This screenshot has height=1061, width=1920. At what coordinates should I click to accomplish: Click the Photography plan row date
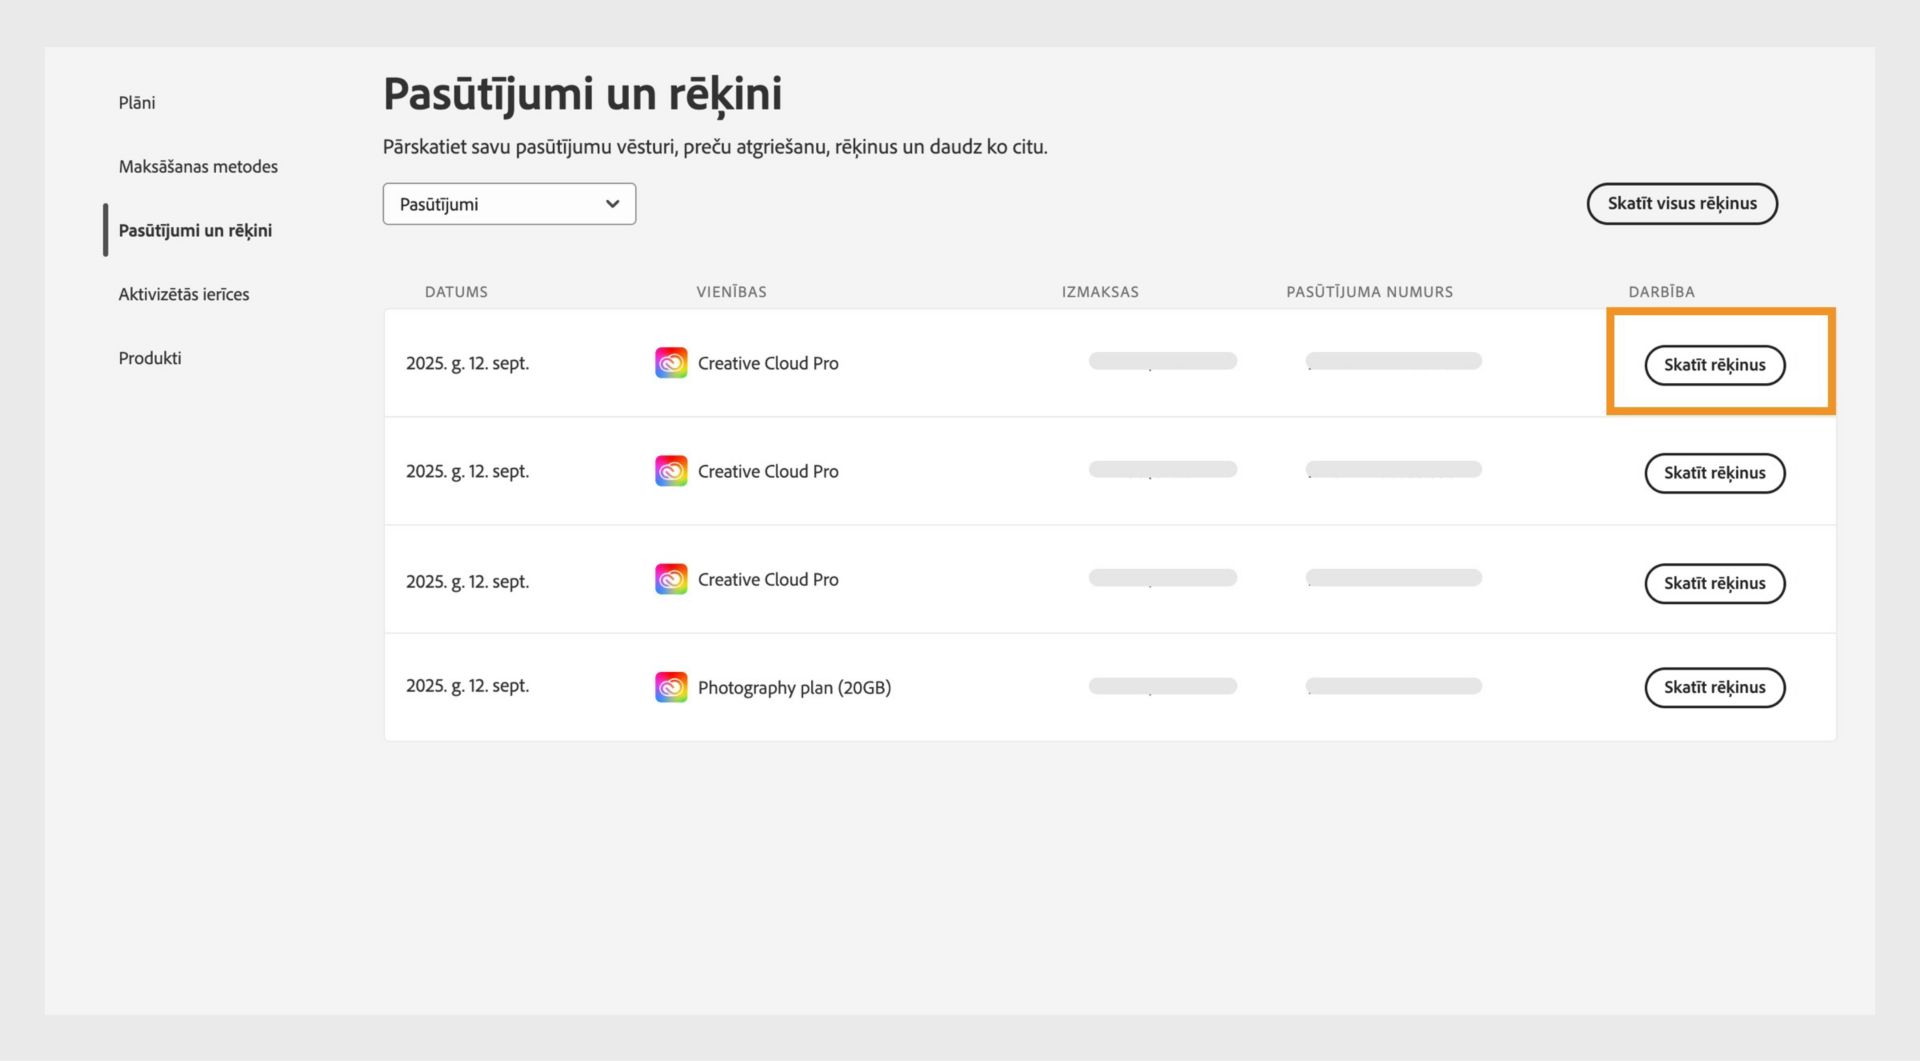[x=467, y=686]
